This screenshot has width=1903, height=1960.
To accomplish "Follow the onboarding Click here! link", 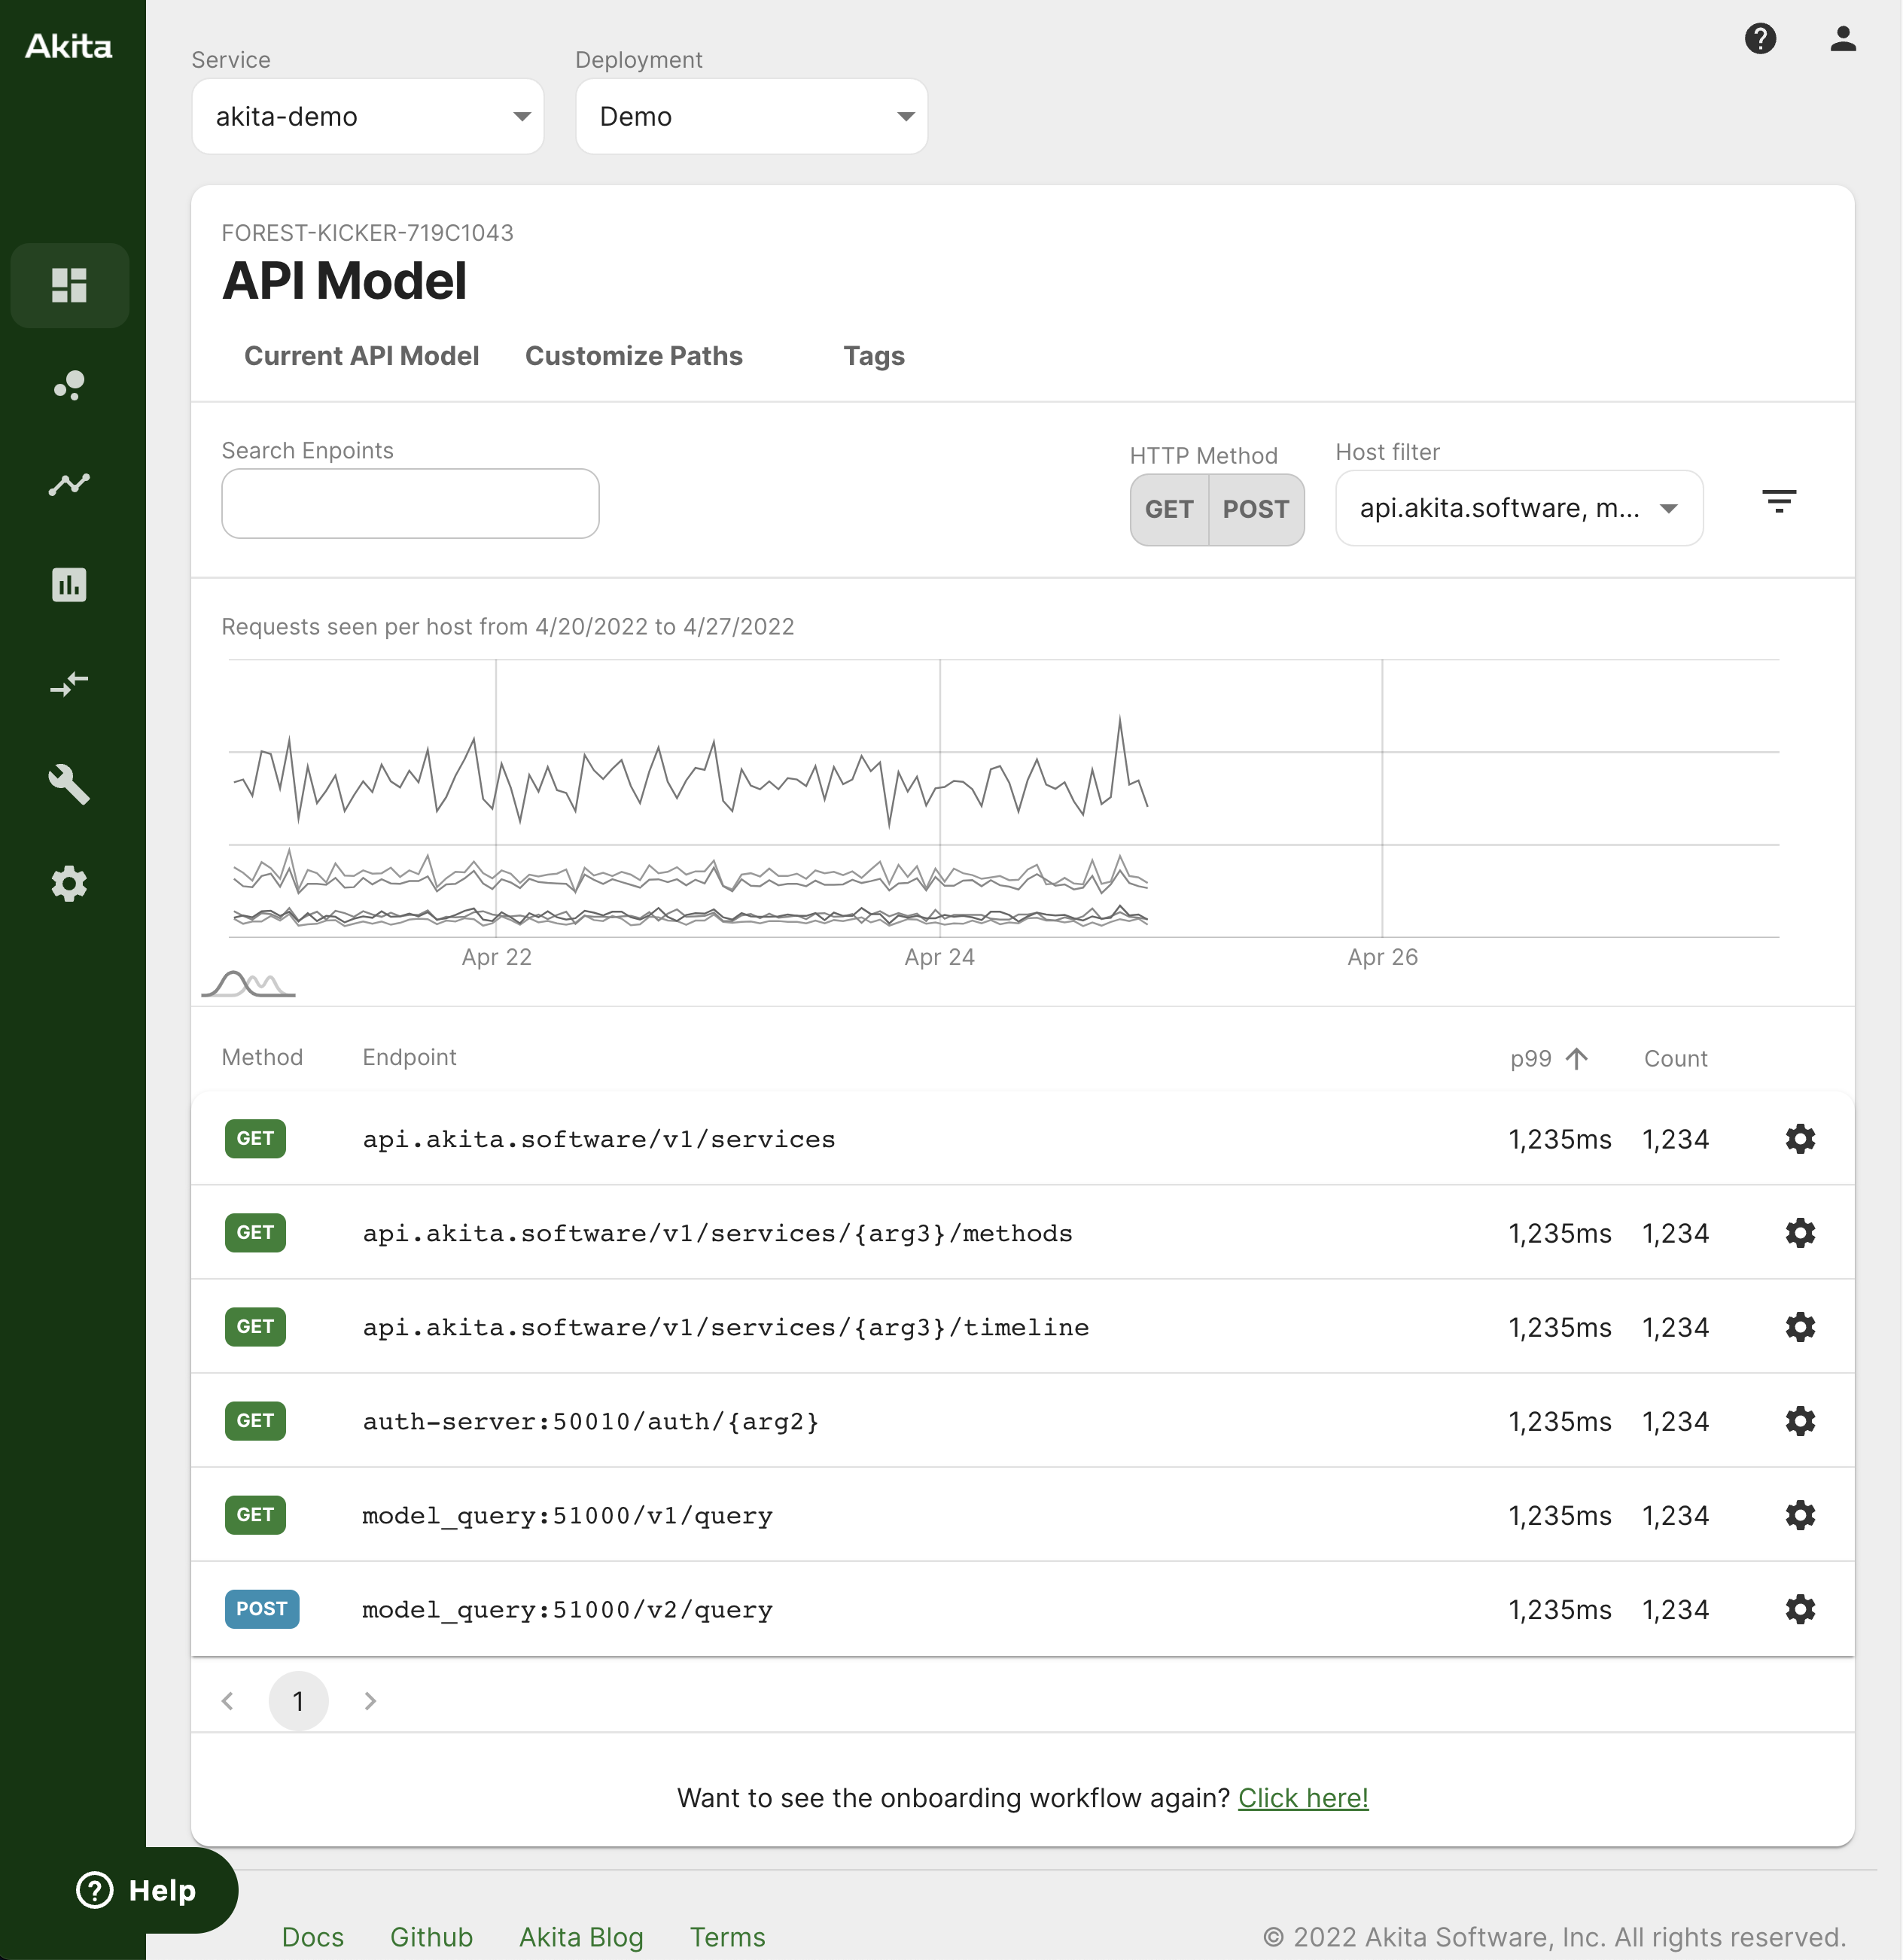I will tap(1302, 1797).
